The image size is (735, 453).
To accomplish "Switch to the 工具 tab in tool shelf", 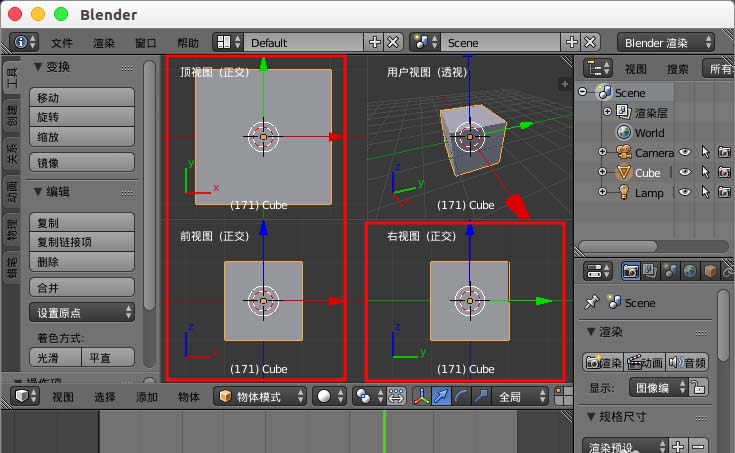I will pos(12,77).
